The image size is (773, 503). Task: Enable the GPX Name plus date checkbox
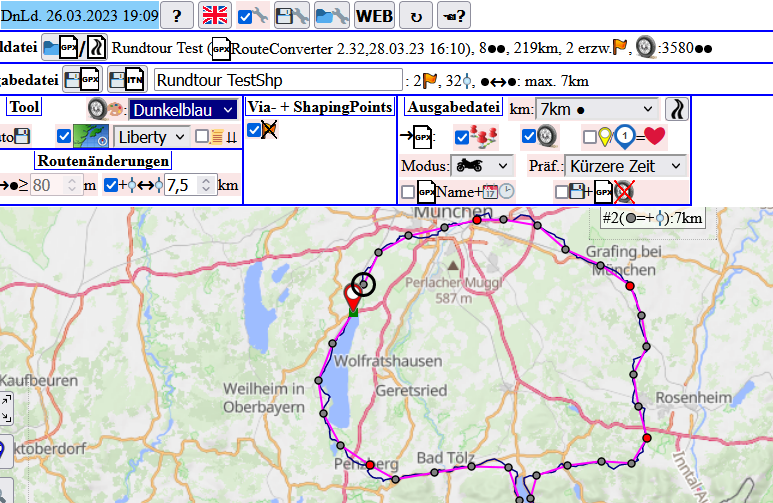(408, 192)
